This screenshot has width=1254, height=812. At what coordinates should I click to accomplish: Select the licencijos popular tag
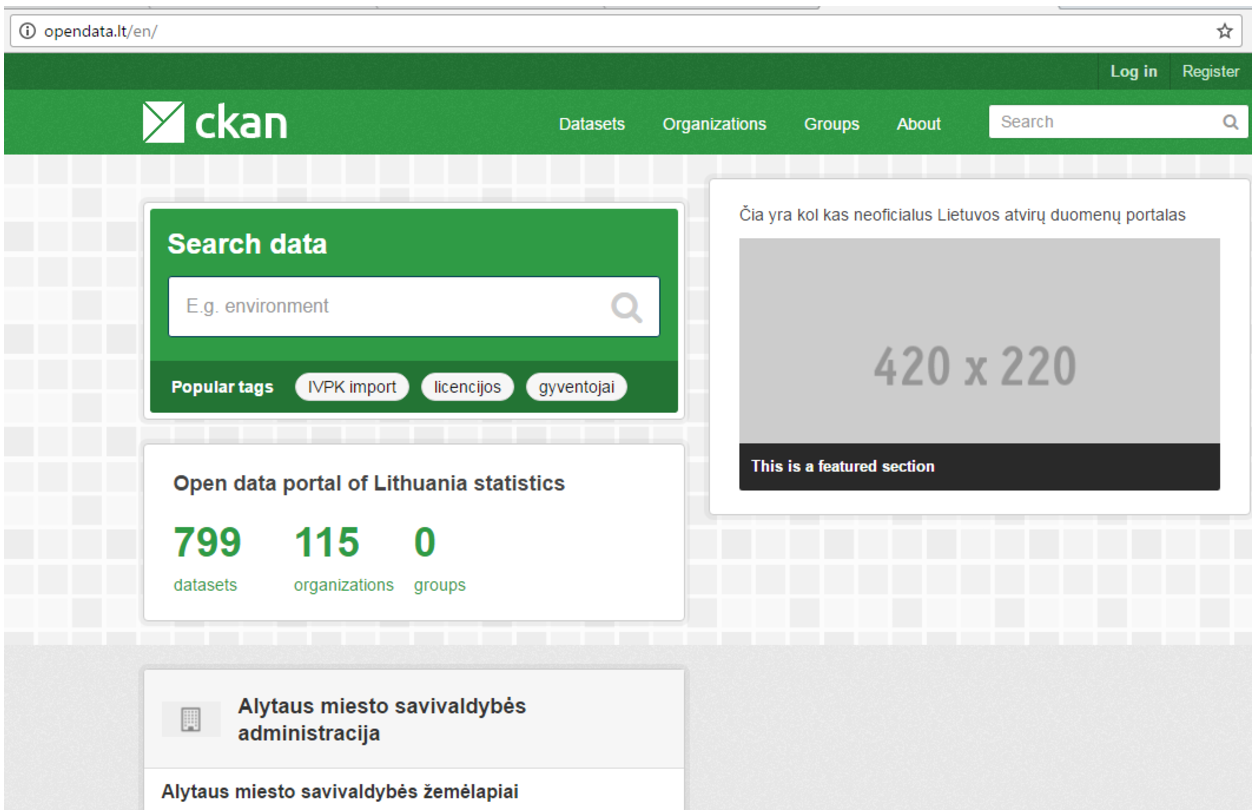(x=468, y=387)
